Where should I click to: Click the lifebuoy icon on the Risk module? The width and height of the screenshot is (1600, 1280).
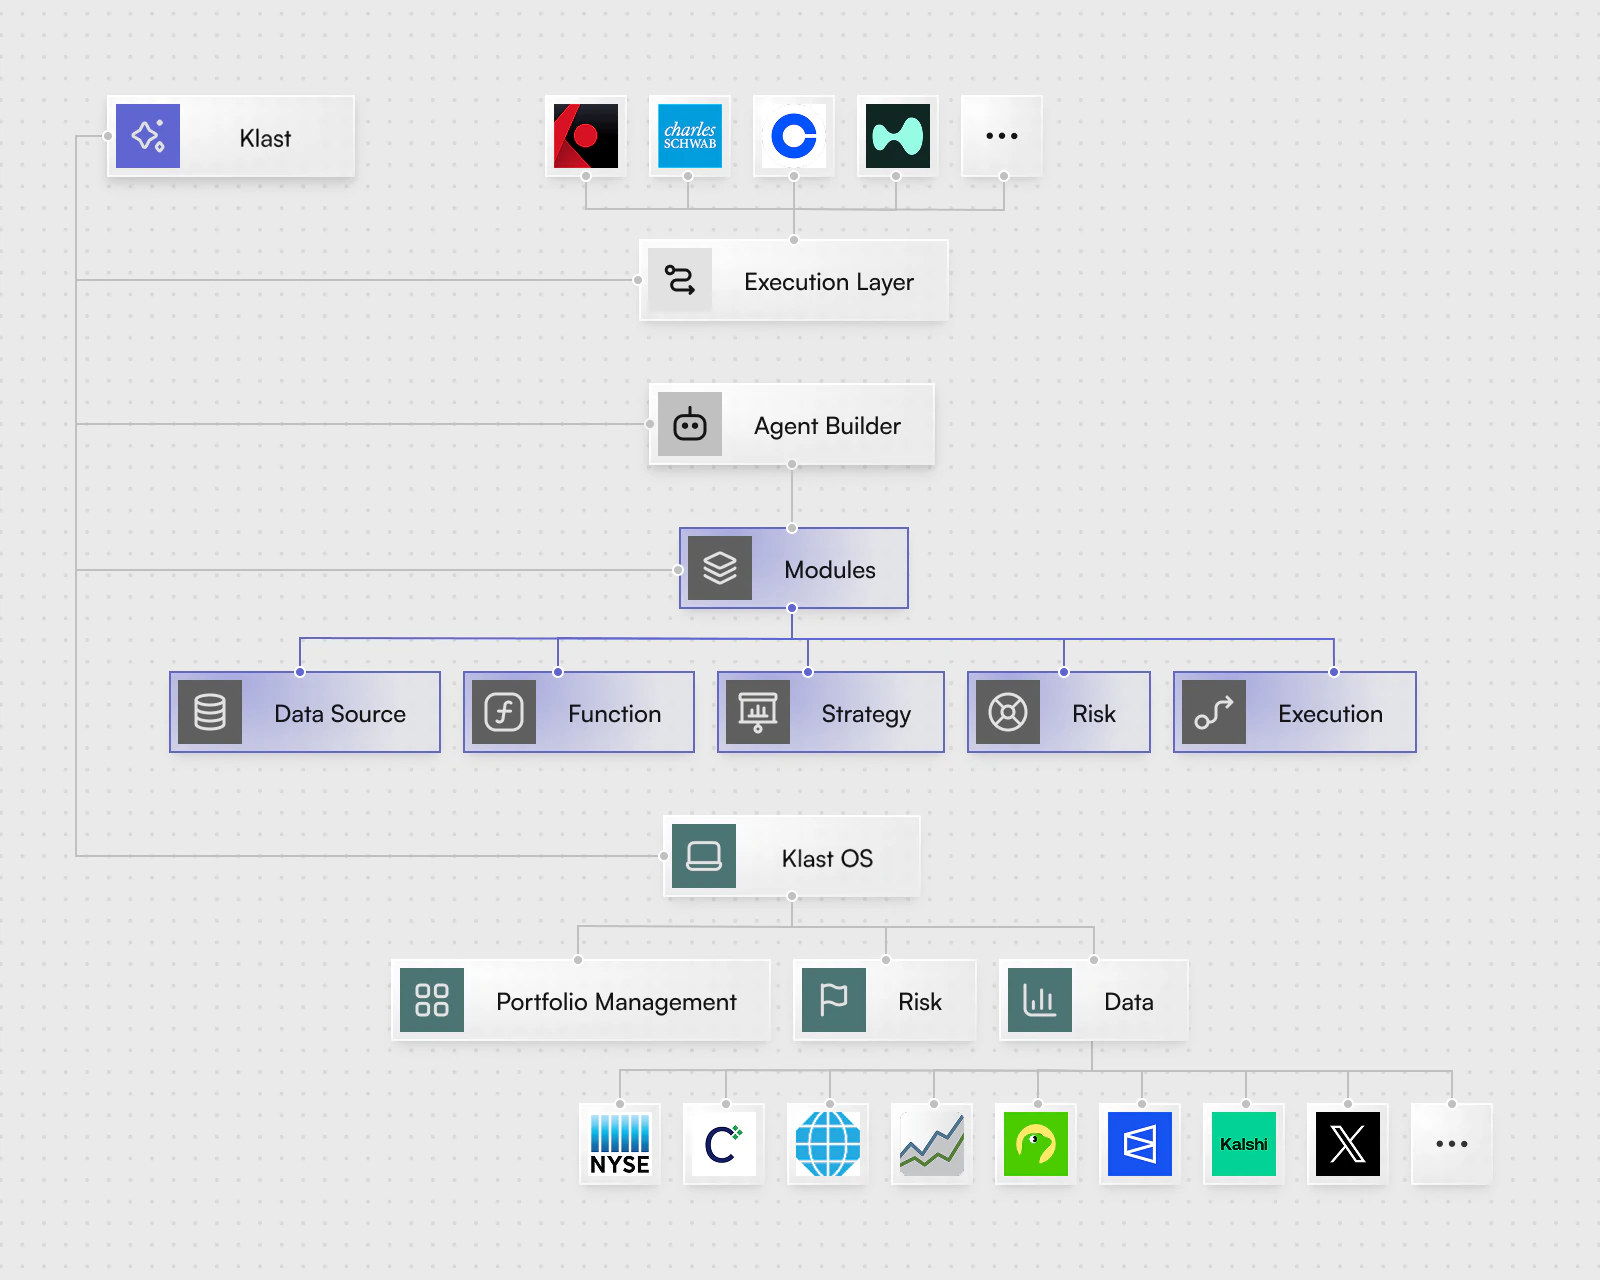point(1008,712)
